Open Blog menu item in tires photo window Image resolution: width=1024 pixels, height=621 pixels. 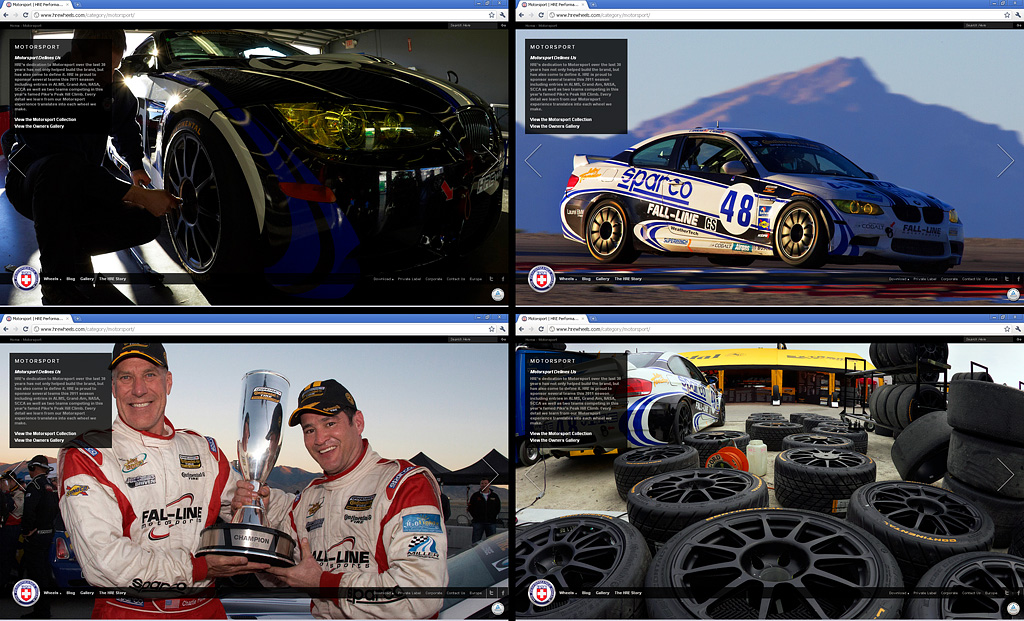point(586,593)
